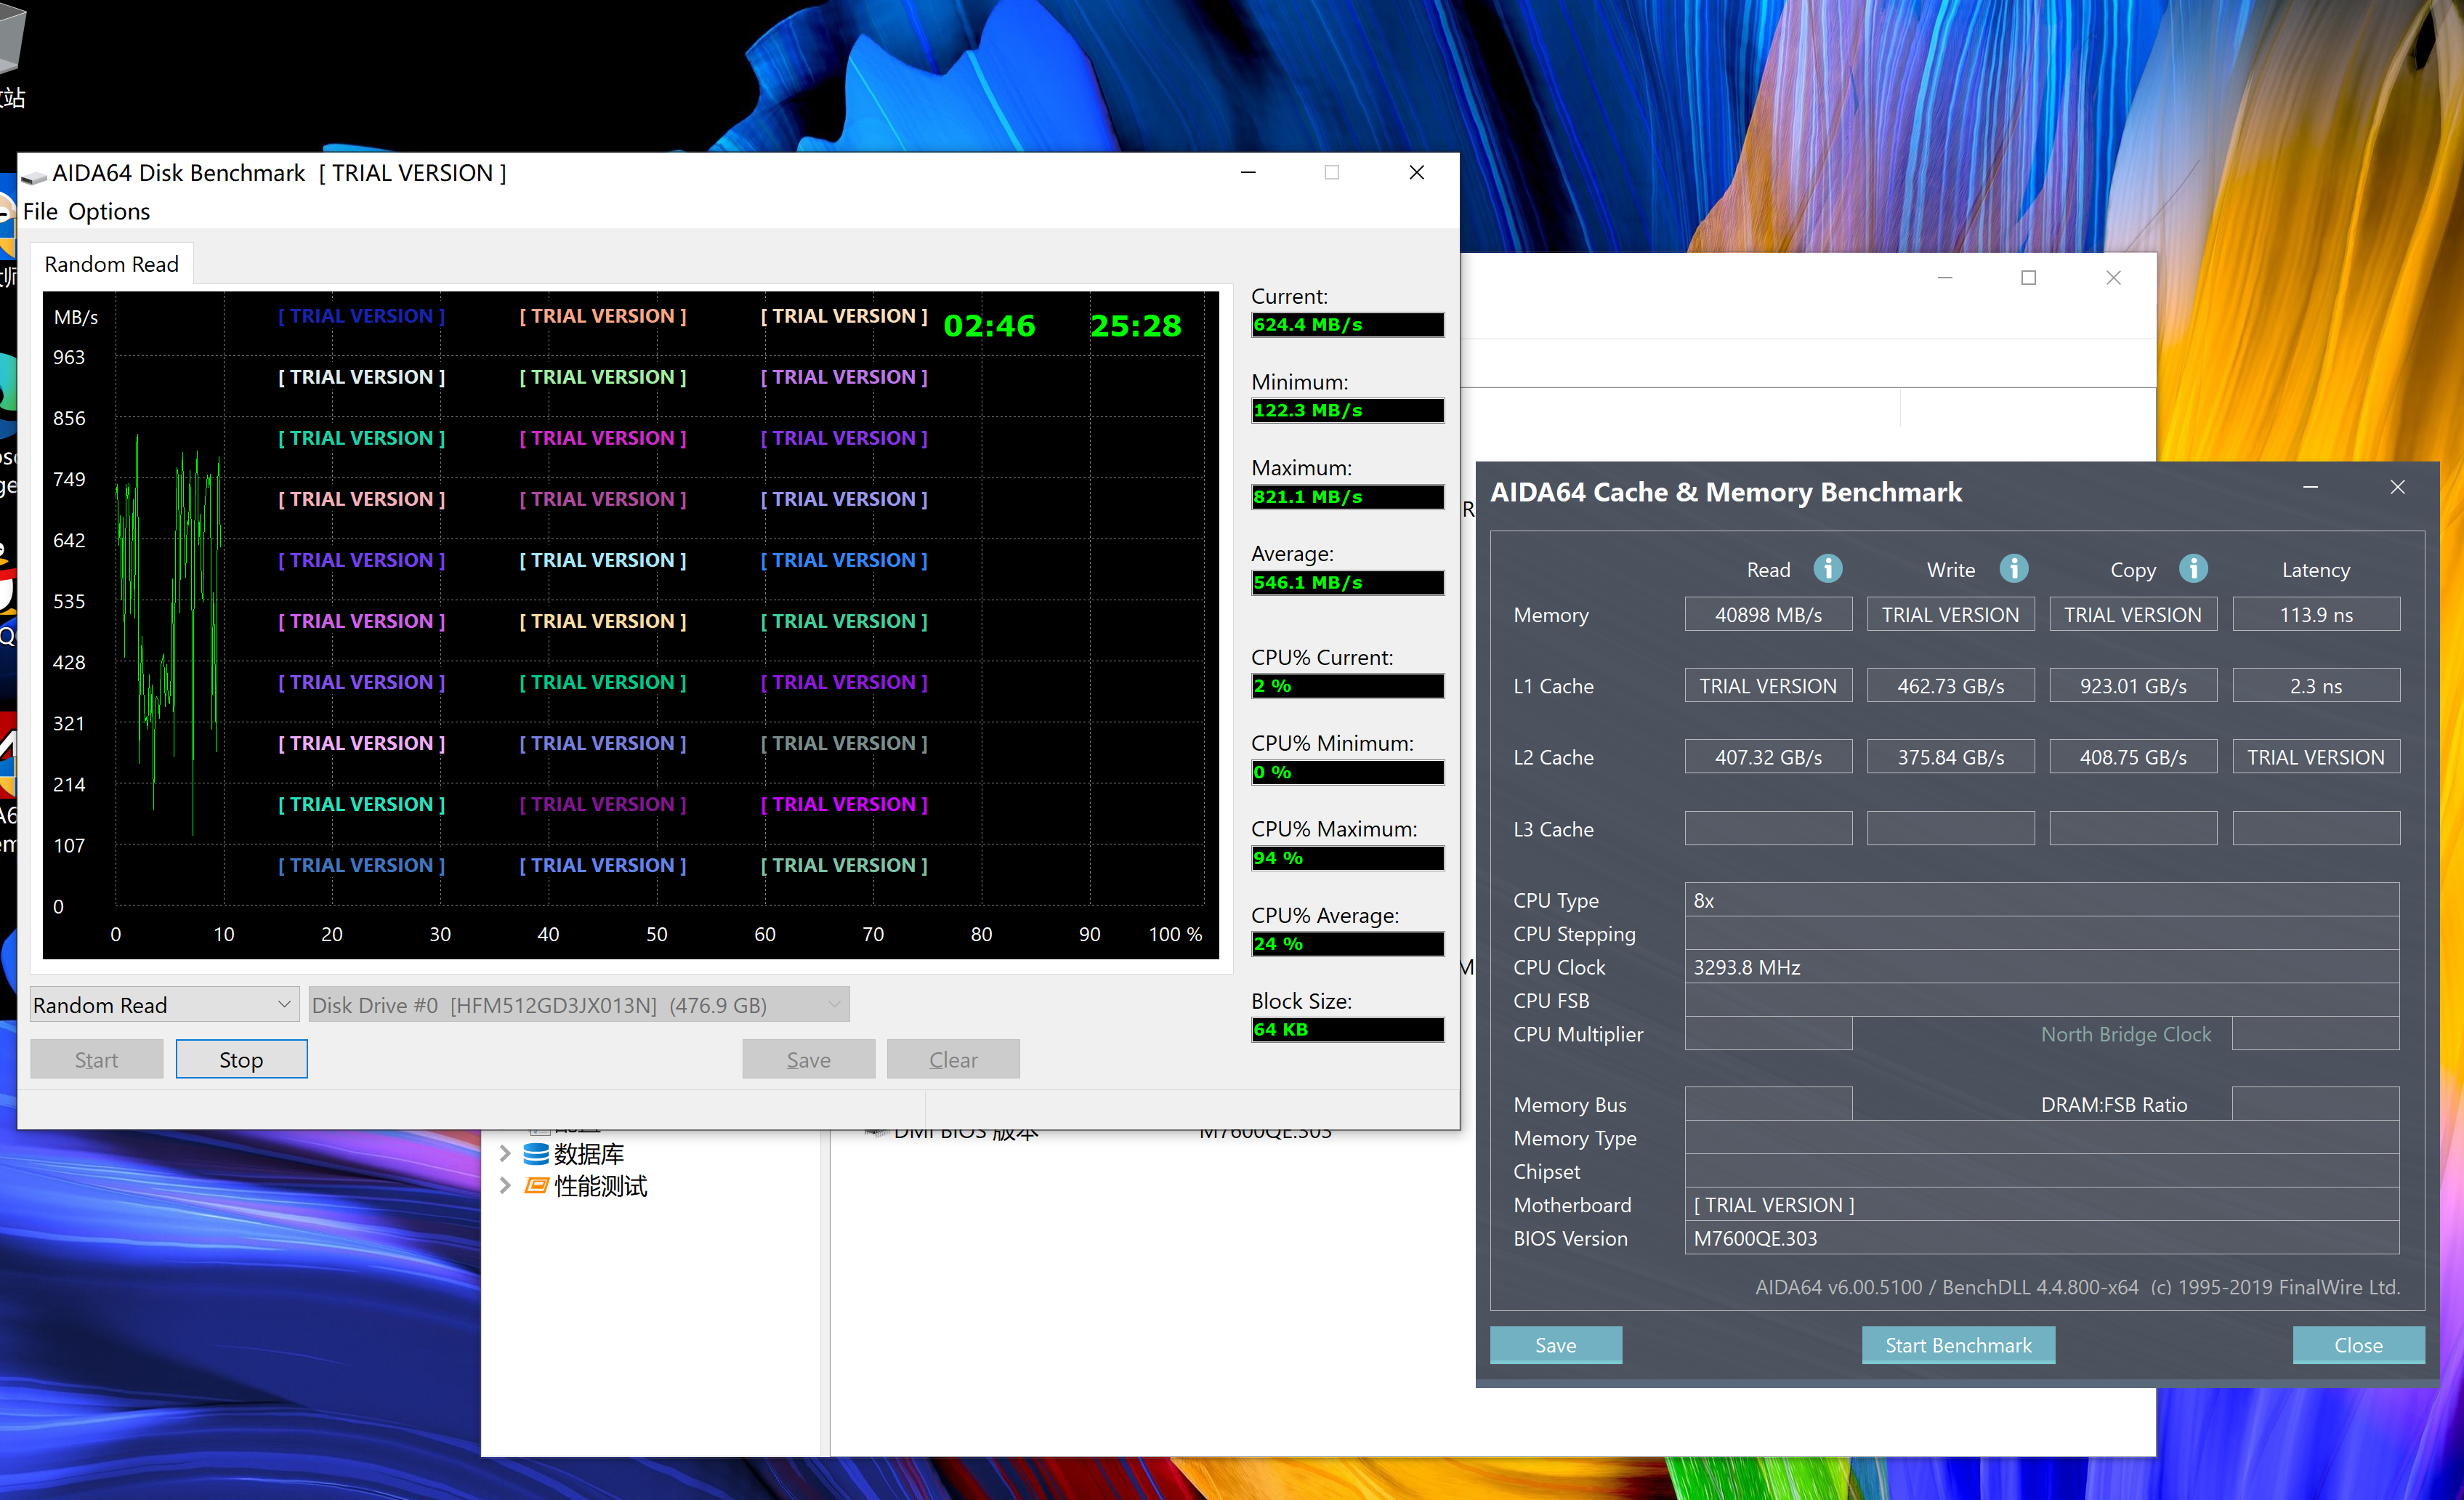Image resolution: width=2464 pixels, height=1500 pixels.
Task: Save the cache and memory results
Action: (x=1555, y=1345)
